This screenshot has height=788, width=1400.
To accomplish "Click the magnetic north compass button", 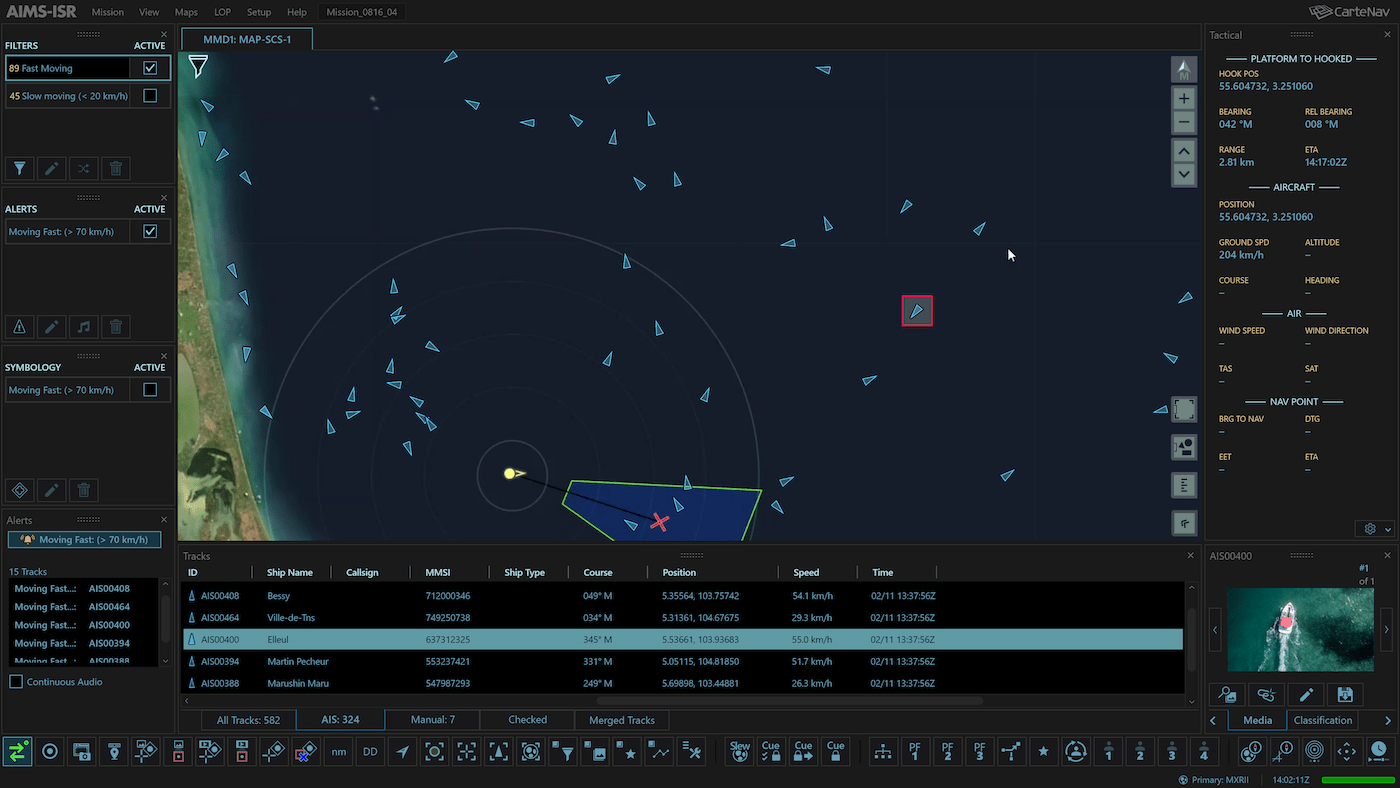I will (1184, 69).
